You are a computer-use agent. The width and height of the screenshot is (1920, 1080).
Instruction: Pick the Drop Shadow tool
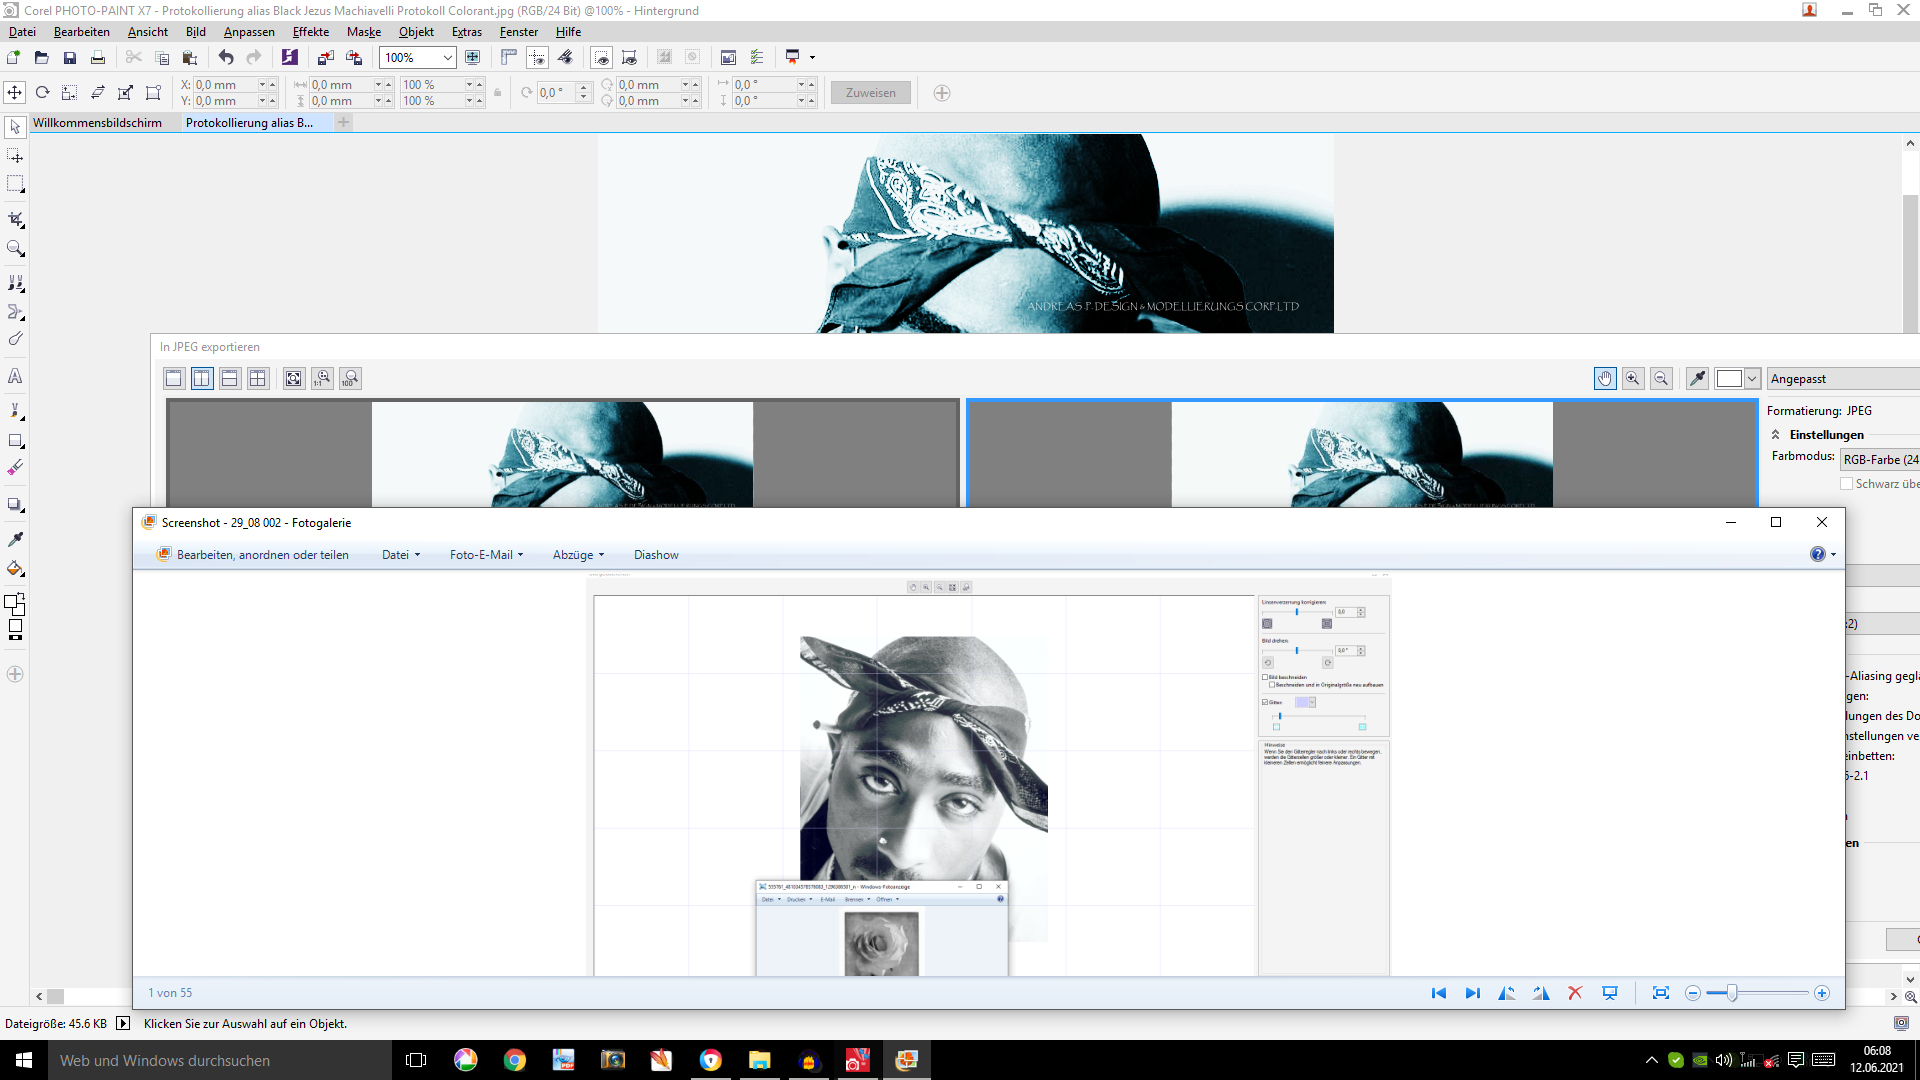[x=15, y=505]
